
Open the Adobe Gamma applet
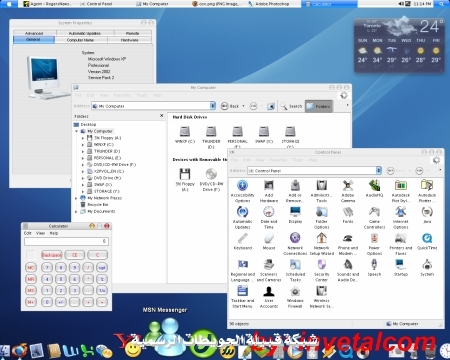(348, 191)
